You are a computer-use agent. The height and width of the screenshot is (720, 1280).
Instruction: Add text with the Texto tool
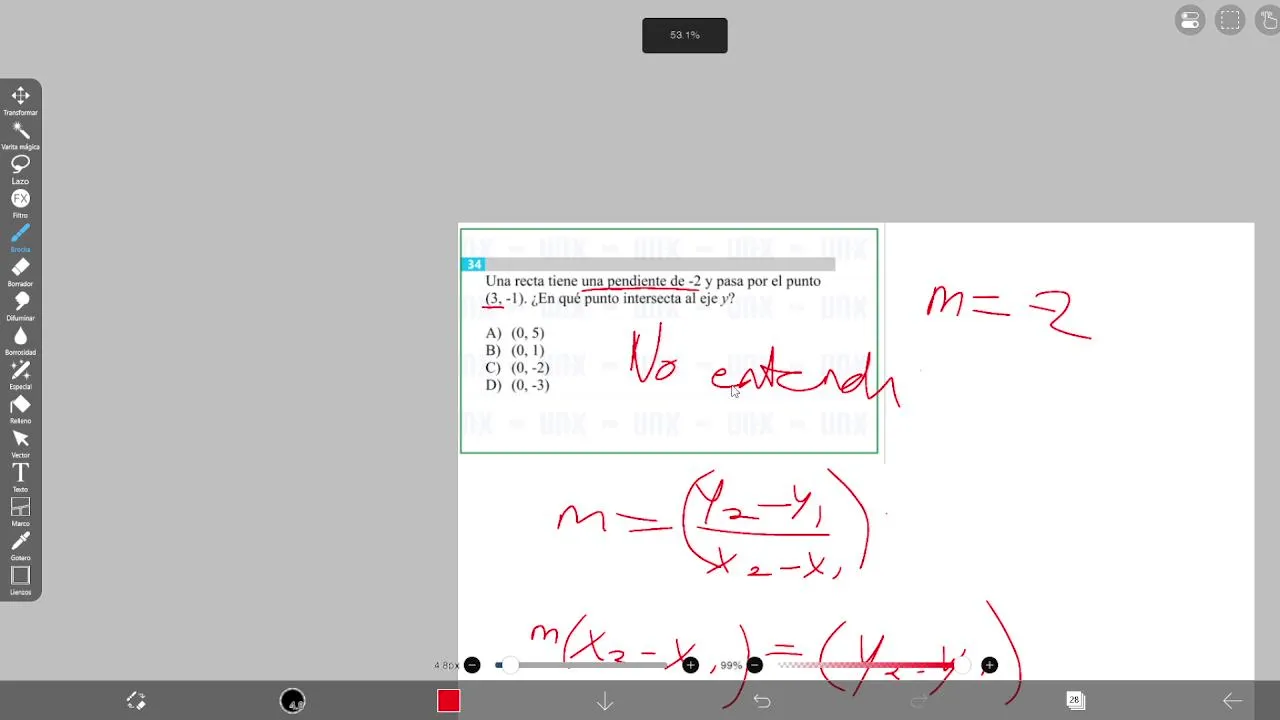(20, 477)
